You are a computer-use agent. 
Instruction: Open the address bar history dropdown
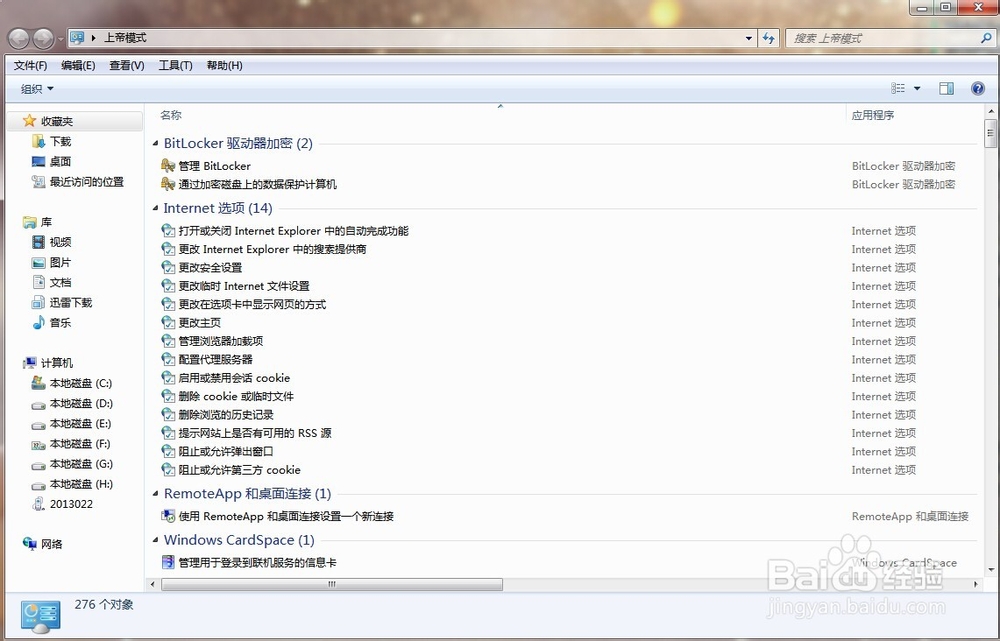click(x=749, y=38)
